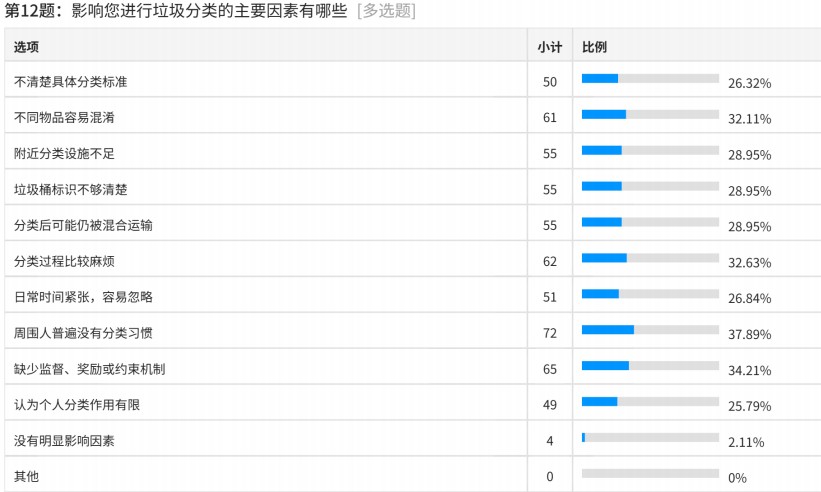Select 分类后可能仍被混合运输 option text
The image size is (821, 492).
coord(83,225)
